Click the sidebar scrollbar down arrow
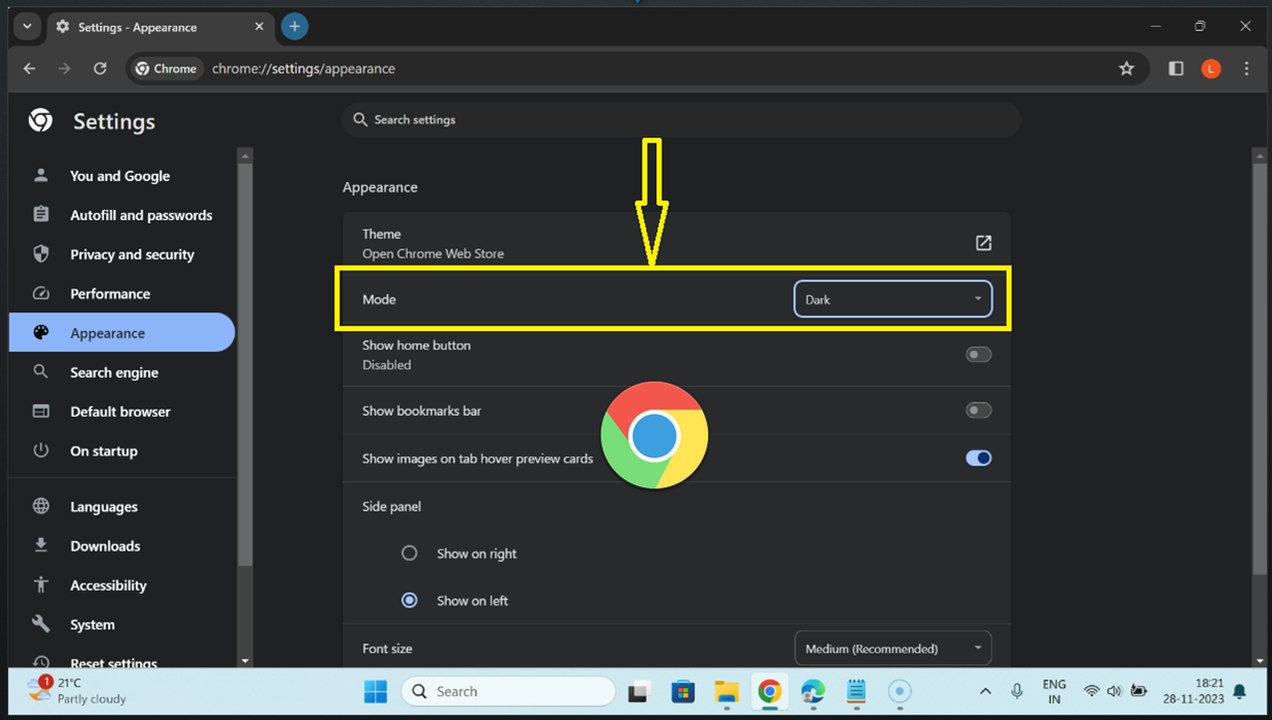Image resolution: width=1272 pixels, height=720 pixels. tap(245, 661)
